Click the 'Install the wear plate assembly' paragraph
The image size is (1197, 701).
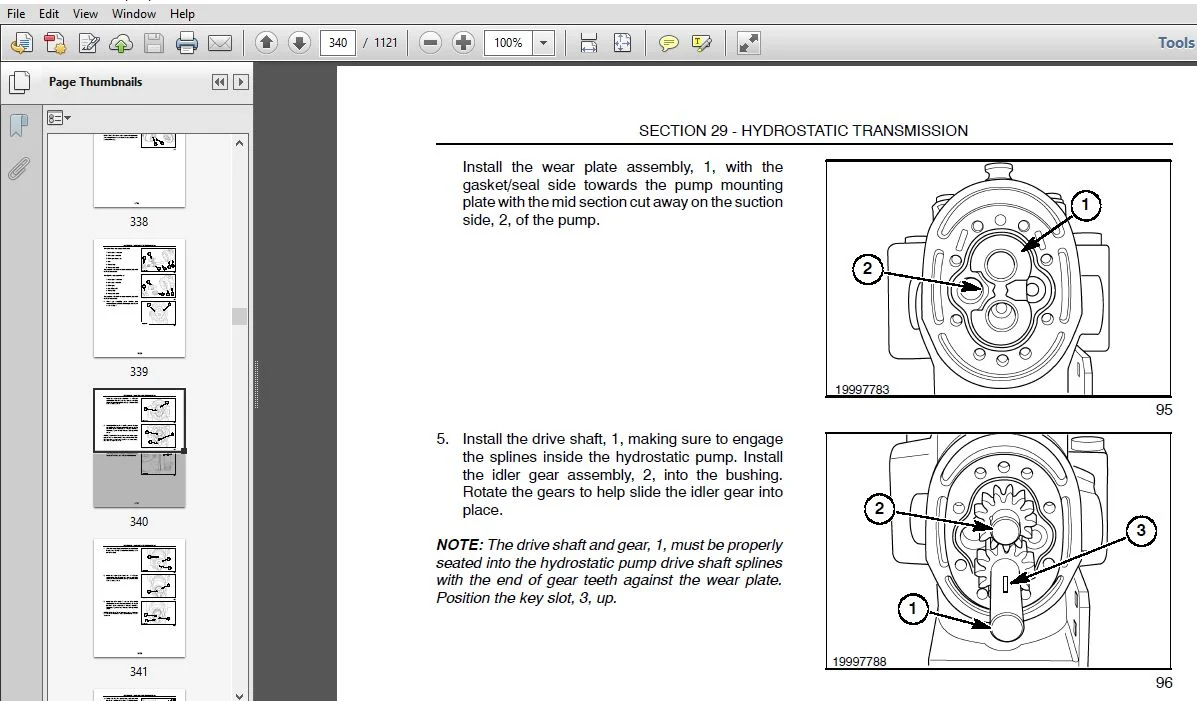coord(622,193)
